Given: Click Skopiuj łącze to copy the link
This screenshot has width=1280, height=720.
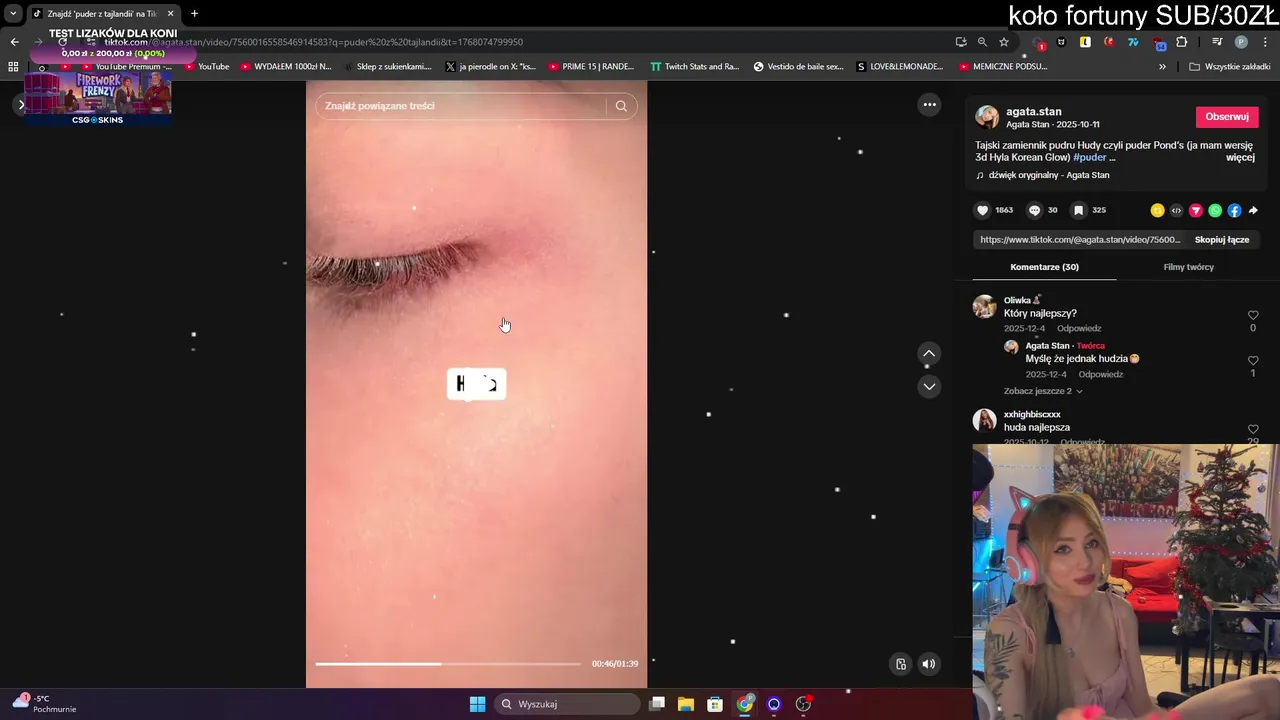Looking at the screenshot, I should 1221,240.
